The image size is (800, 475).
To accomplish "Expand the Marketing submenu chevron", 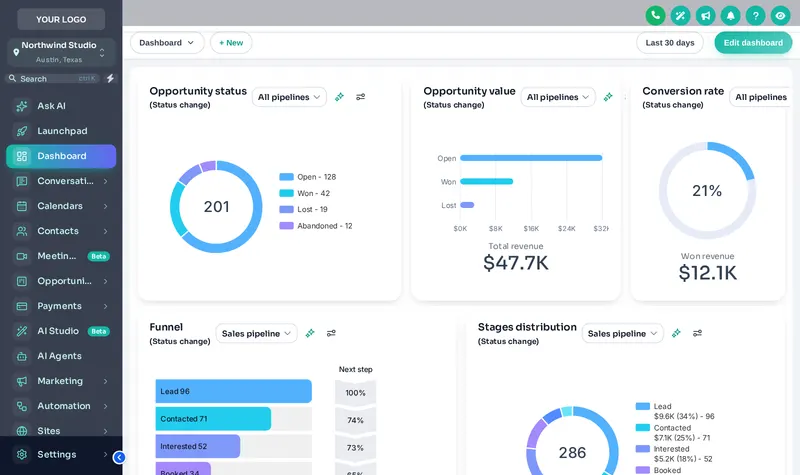I will pyautogui.click(x=106, y=381).
